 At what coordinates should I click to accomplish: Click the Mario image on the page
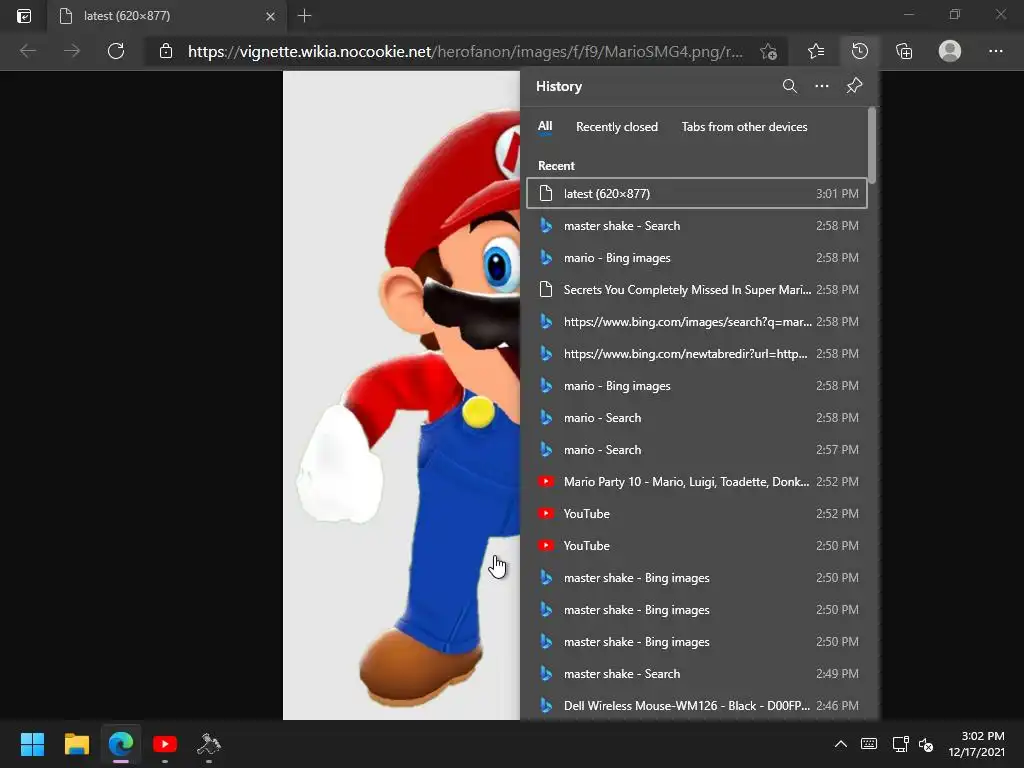click(x=401, y=395)
